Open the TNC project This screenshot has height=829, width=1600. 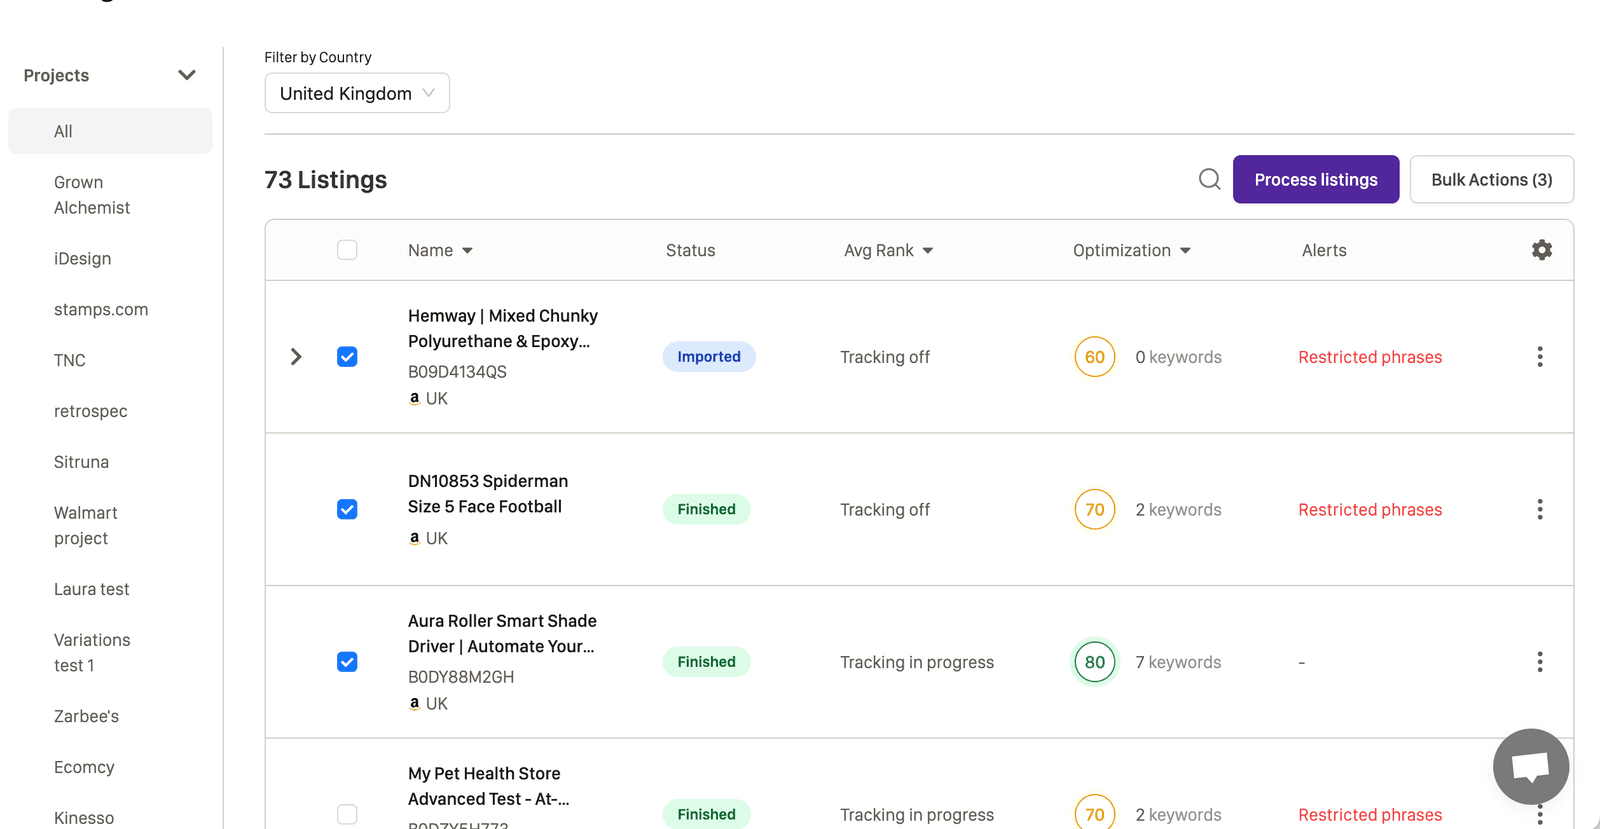coord(70,360)
